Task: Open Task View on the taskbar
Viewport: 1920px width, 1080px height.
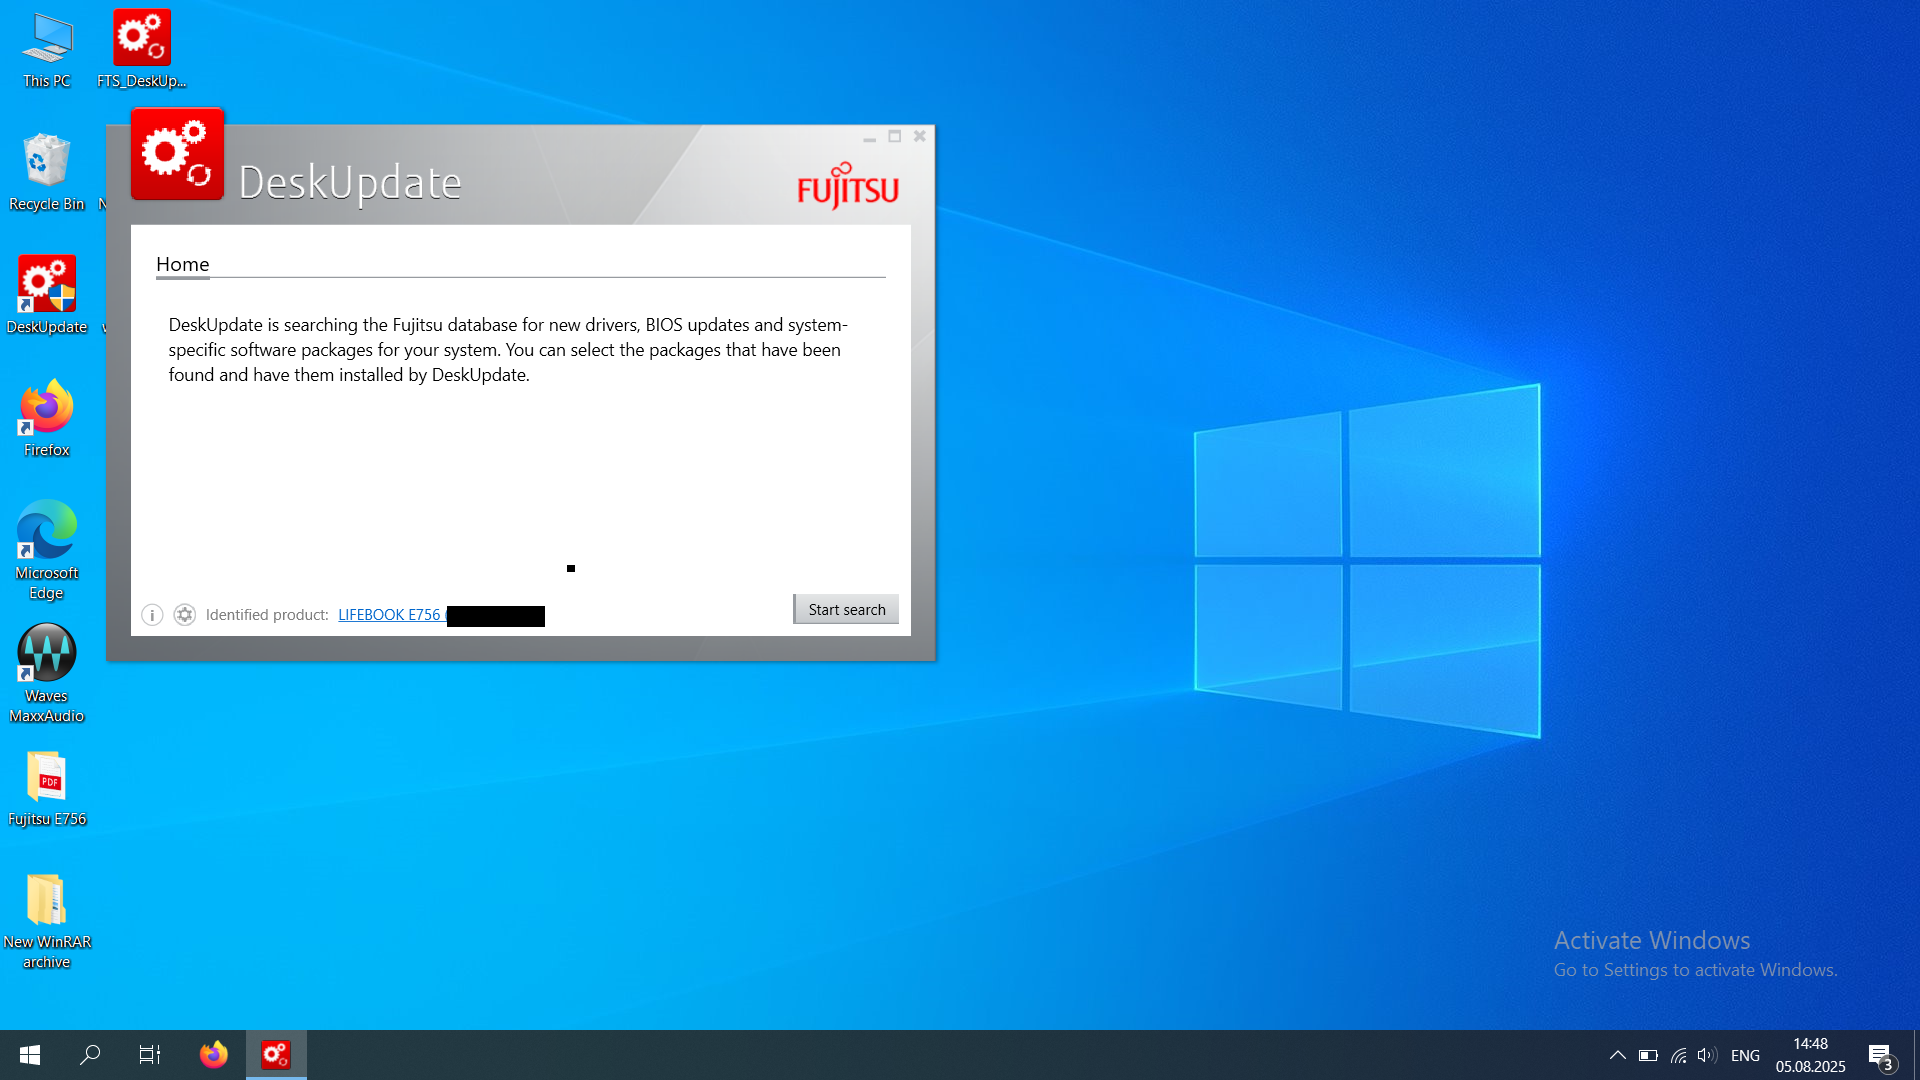Action: pyautogui.click(x=150, y=1055)
